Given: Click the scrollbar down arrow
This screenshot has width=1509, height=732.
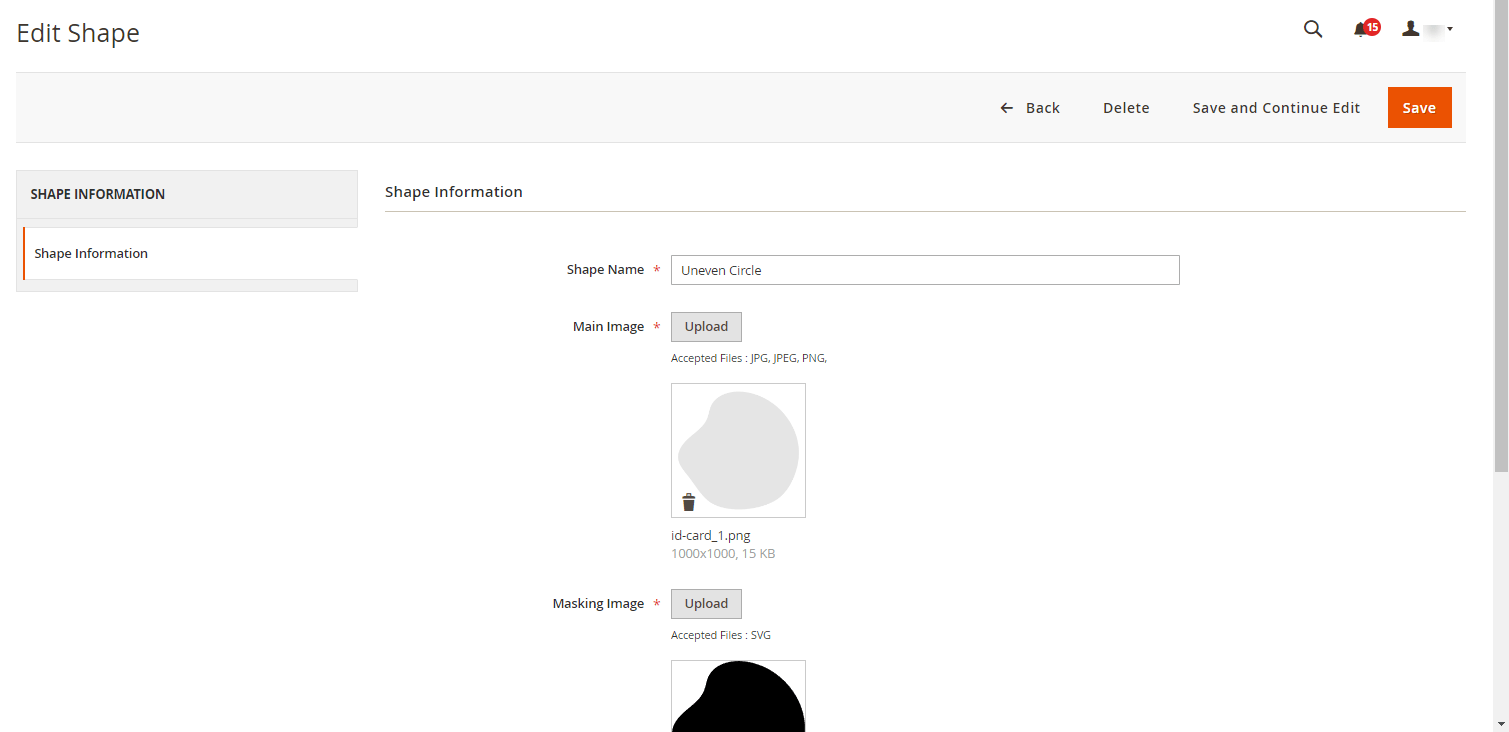Looking at the screenshot, I should (x=1501, y=723).
